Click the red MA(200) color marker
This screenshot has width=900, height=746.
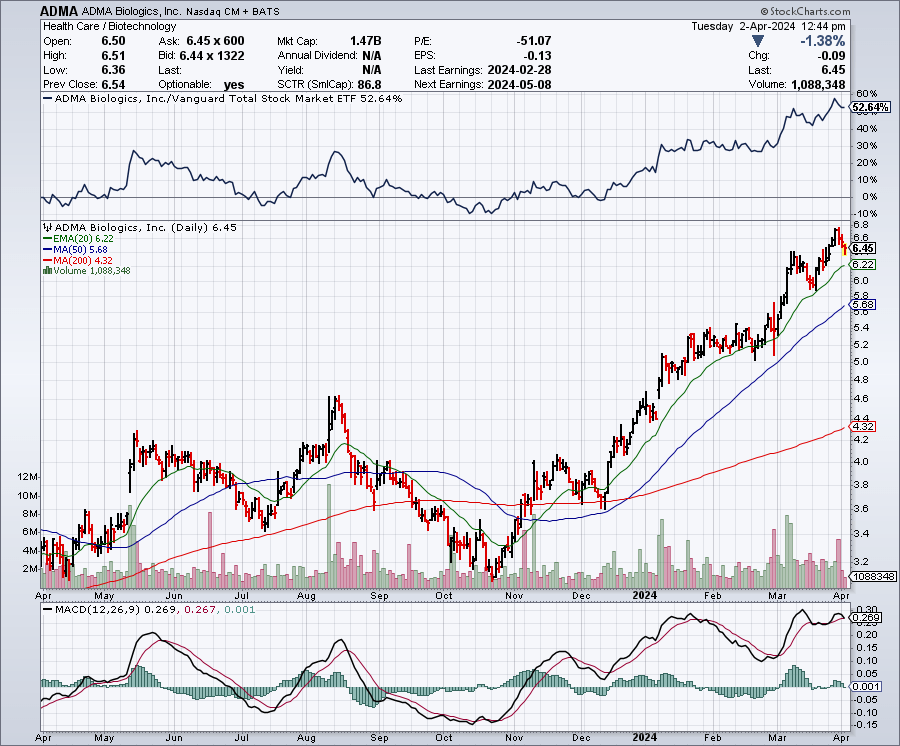pyautogui.click(x=48, y=258)
